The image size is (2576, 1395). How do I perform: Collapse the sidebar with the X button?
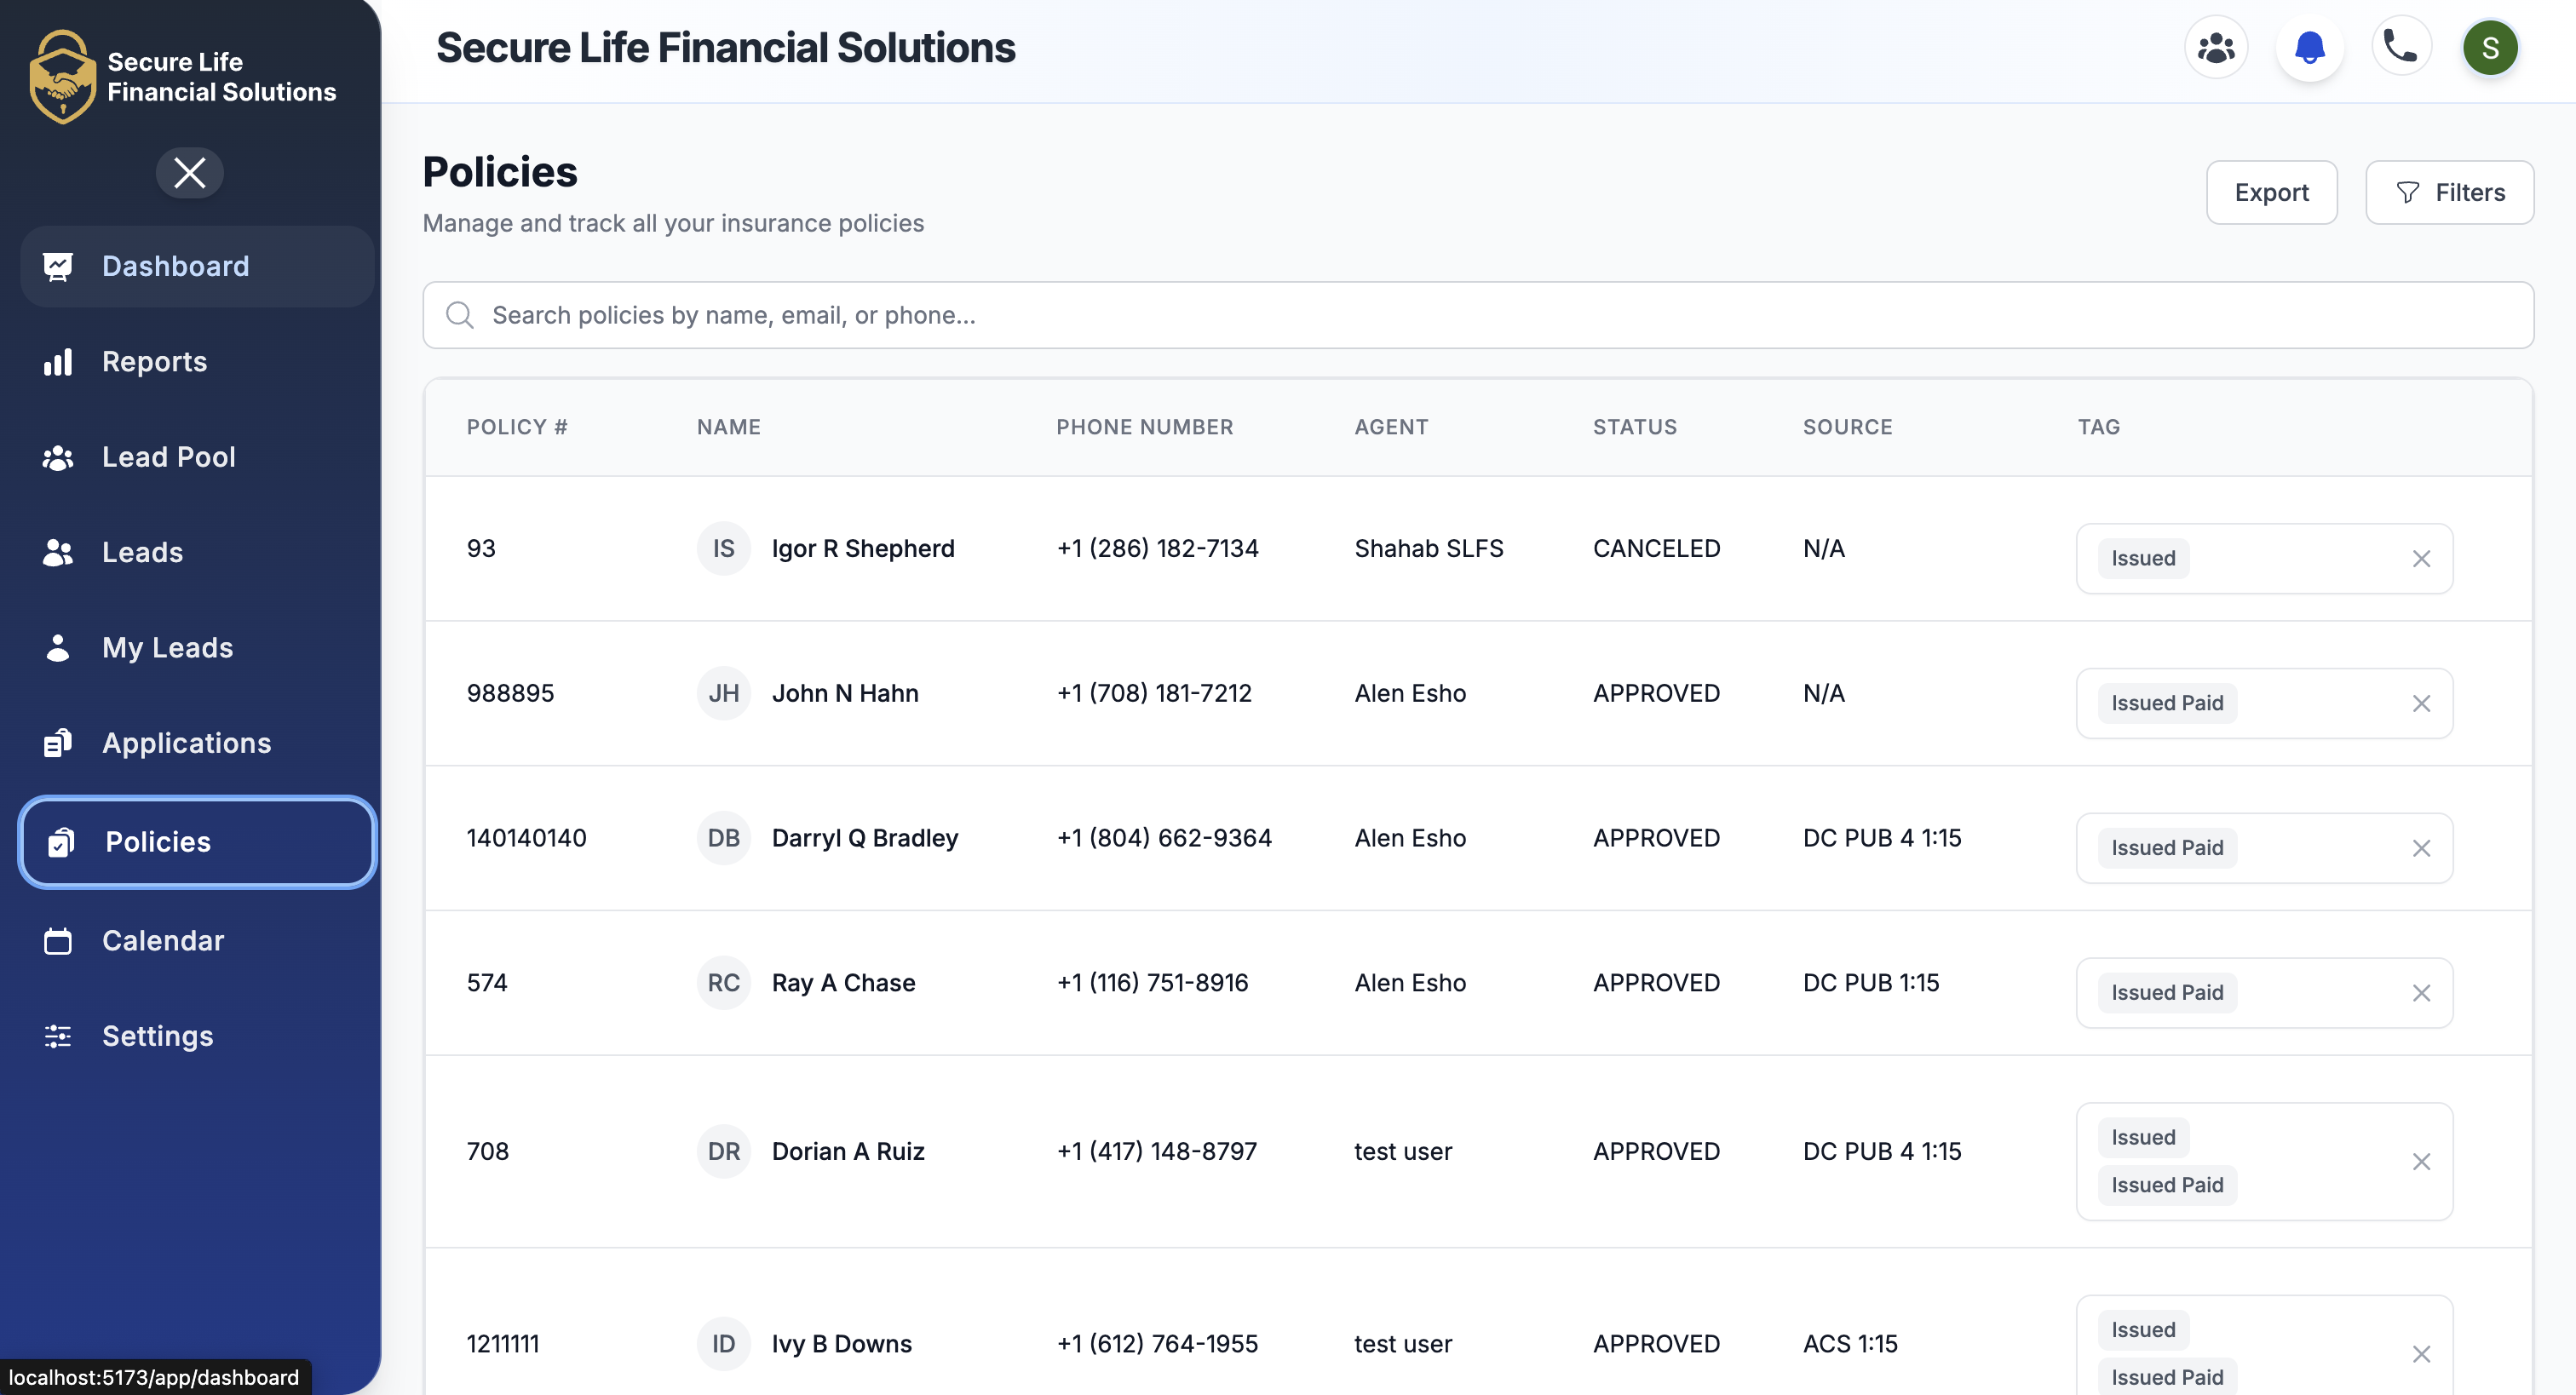click(x=189, y=173)
